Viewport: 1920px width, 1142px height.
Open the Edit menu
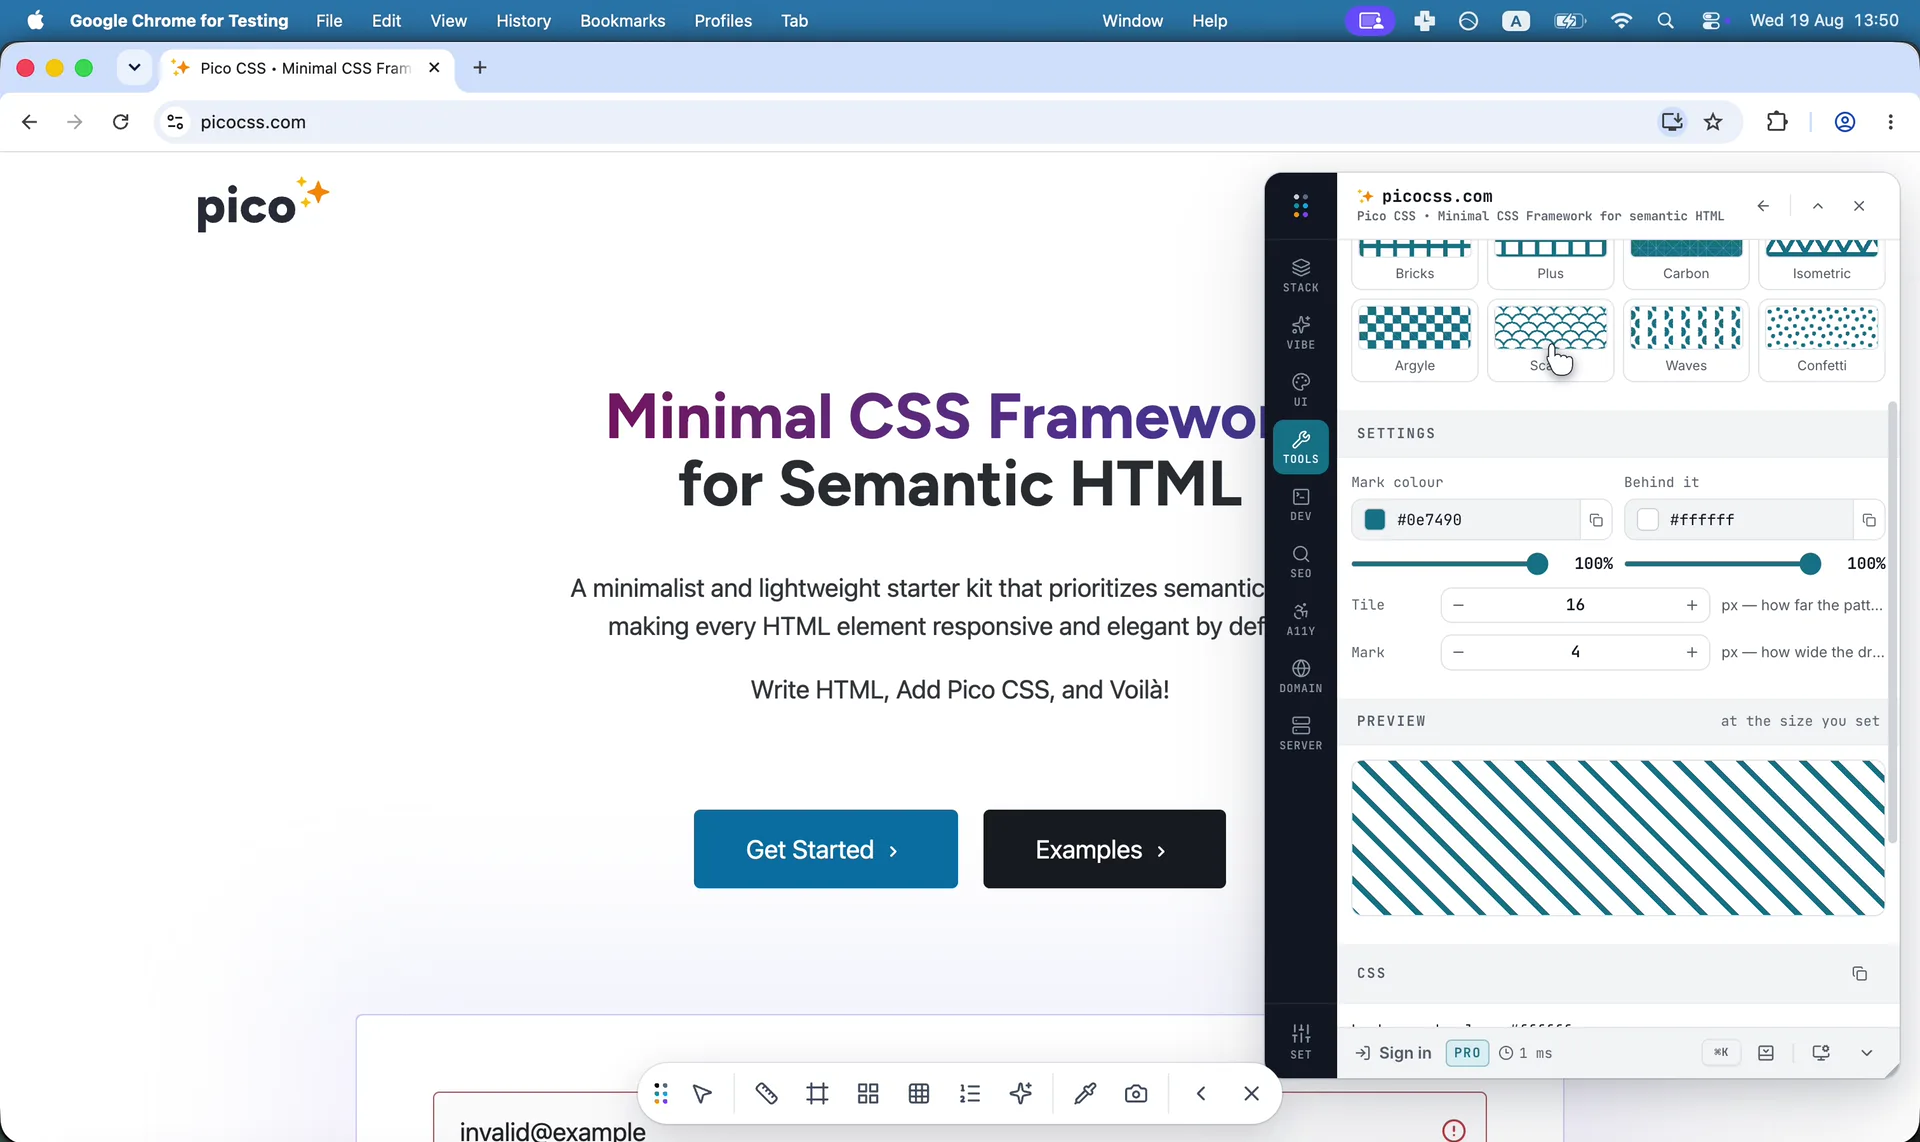(x=386, y=21)
